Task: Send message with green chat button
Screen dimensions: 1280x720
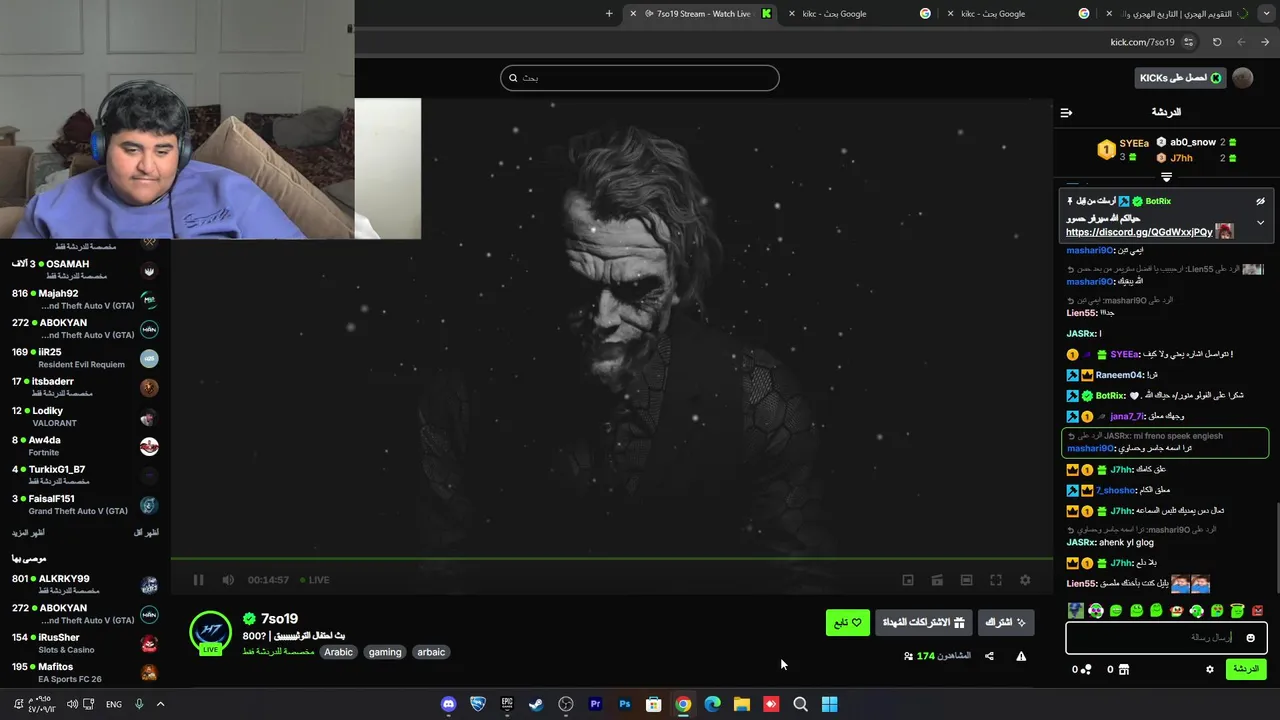Action: tap(1246, 669)
